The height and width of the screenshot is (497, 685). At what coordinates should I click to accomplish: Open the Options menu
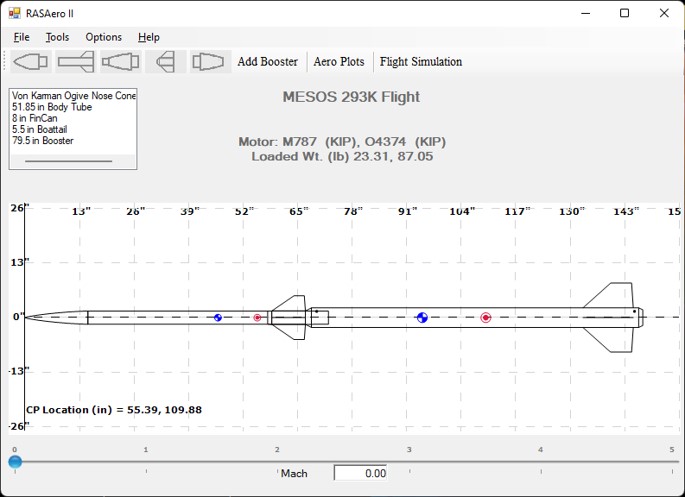pyautogui.click(x=104, y=37)
